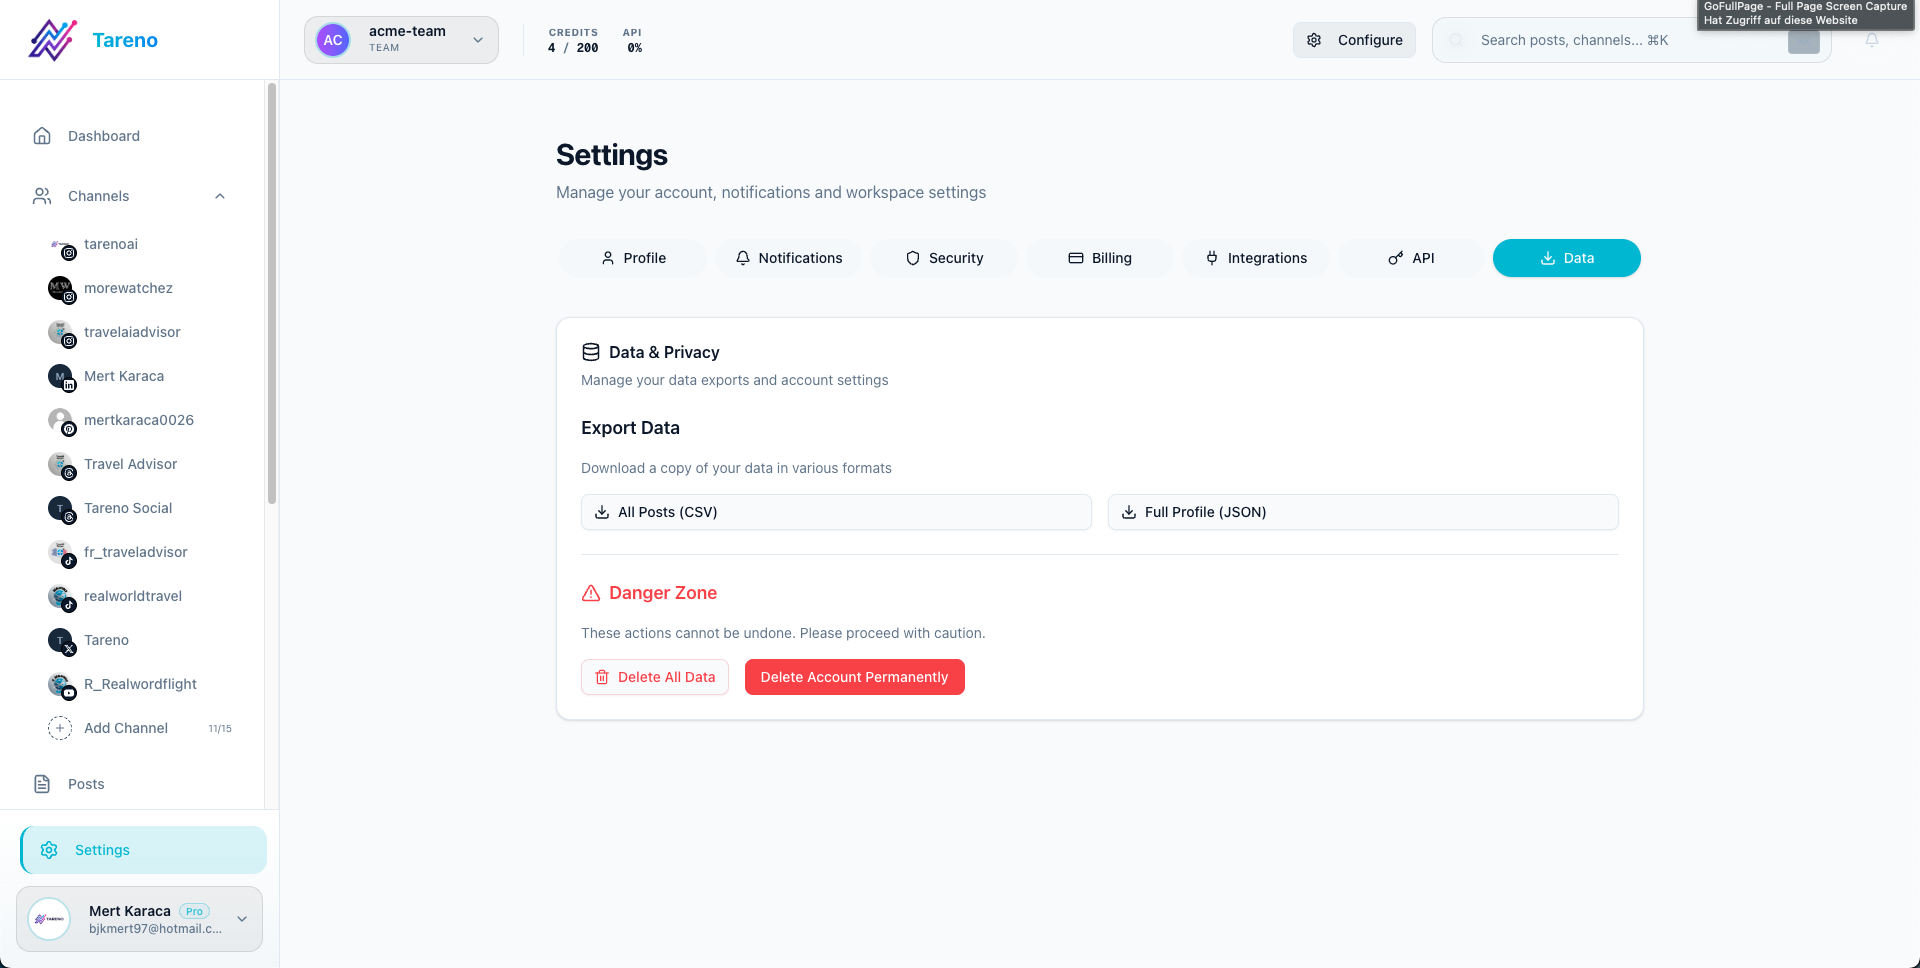Open the R_Realwordflight YouTube channel

click(140, 684)
